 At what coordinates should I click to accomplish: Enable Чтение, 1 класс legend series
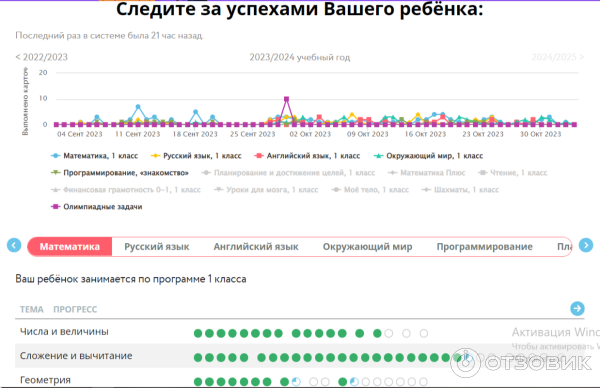tap(513, 173)
